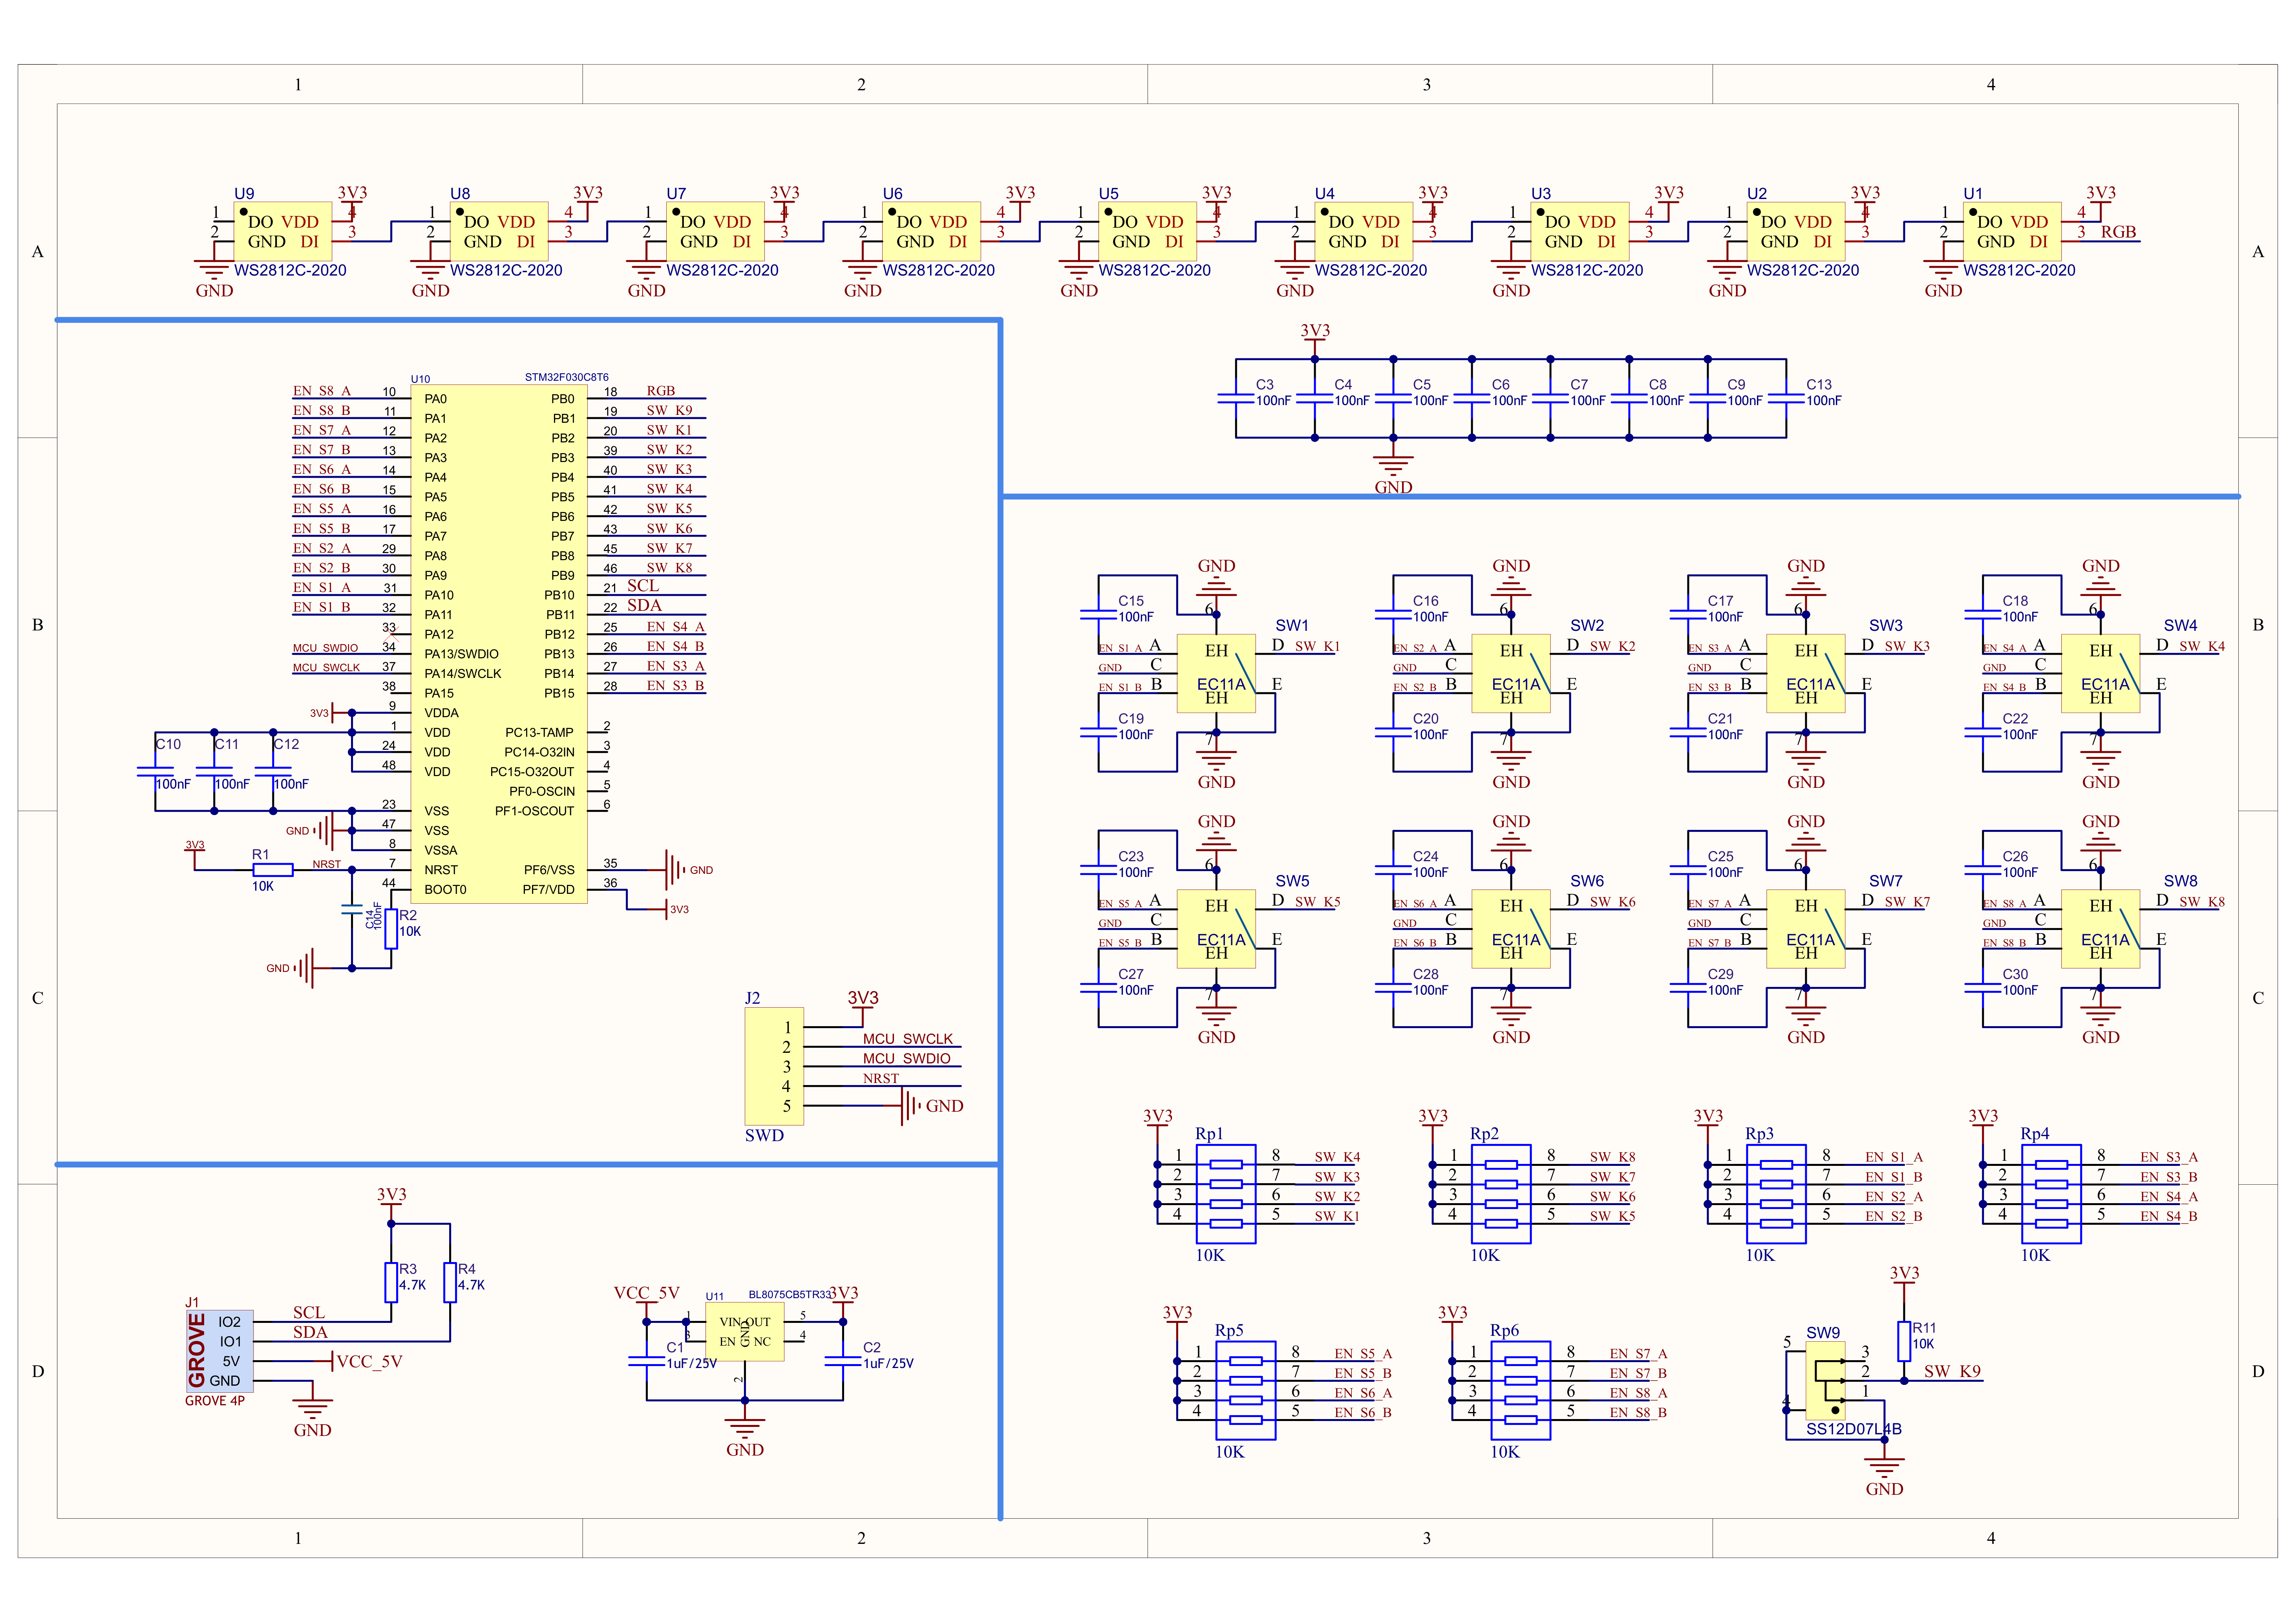The height and width of the screenshot is (1622, 2296).
Task: Click the MCU_SWCLK net label at J2
Action: 908,1039
